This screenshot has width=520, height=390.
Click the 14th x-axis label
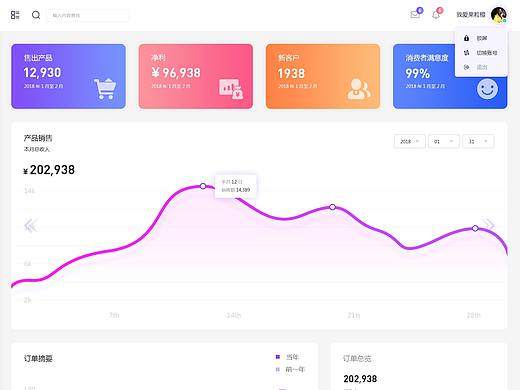click(x=234, y=315)
